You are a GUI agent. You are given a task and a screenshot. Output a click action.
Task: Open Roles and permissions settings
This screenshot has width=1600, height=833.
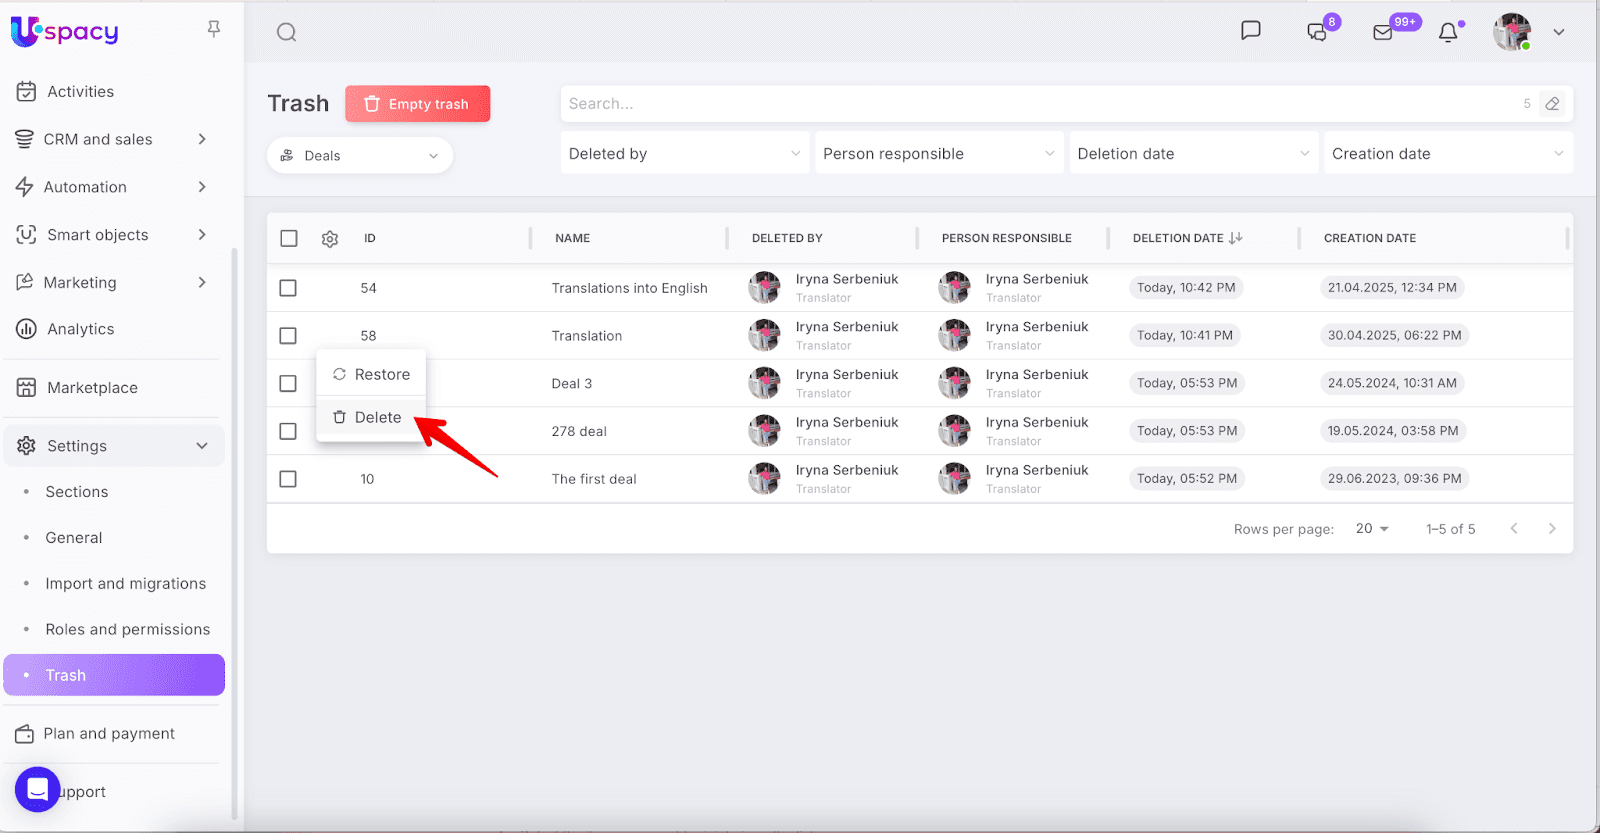(127, 630)
